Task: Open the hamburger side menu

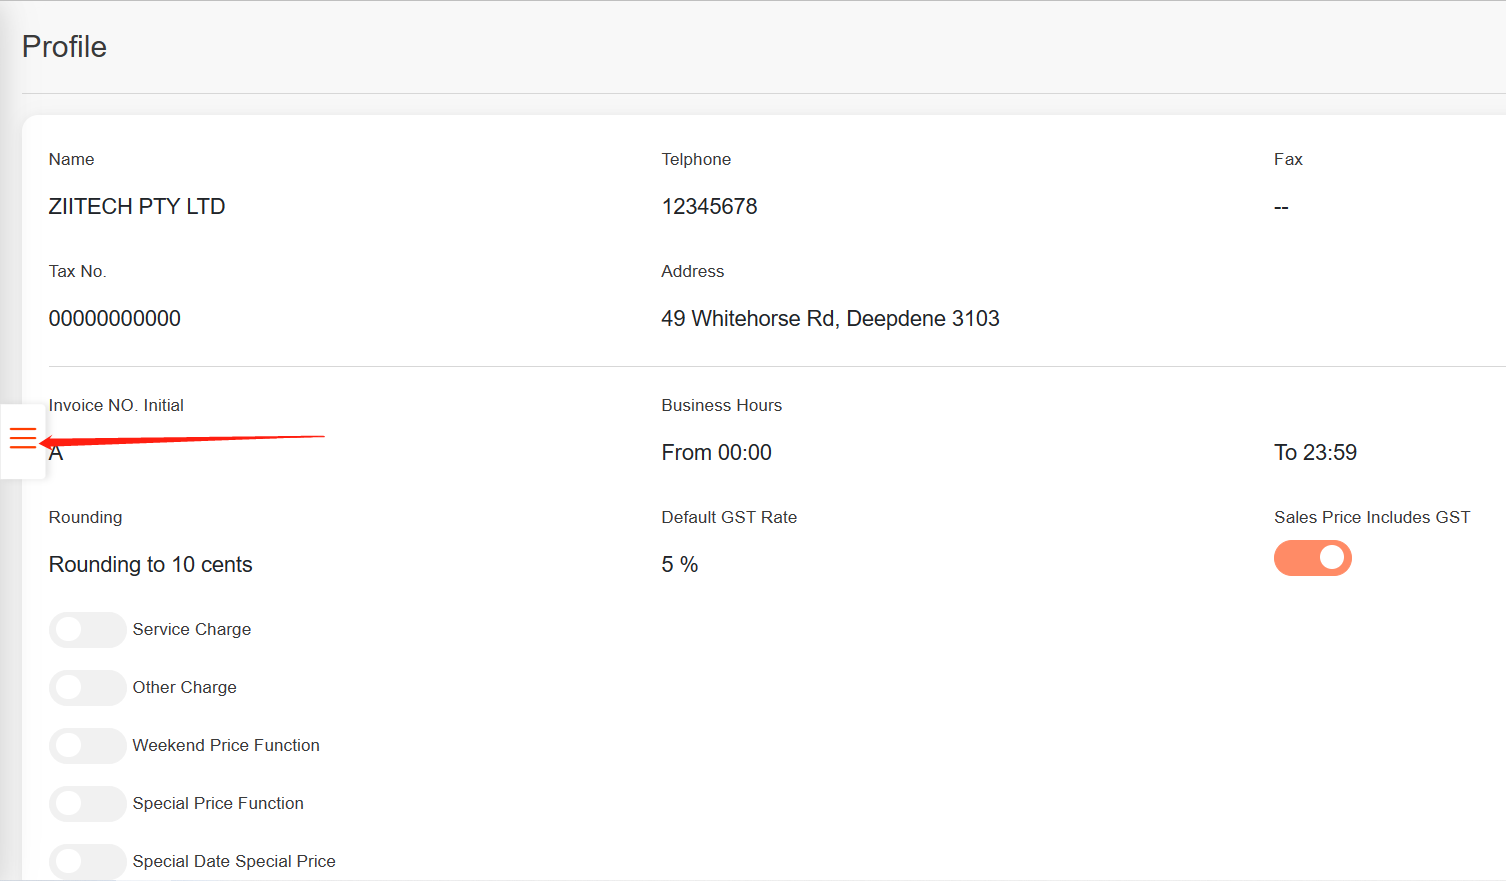Action: coord(23,439)
